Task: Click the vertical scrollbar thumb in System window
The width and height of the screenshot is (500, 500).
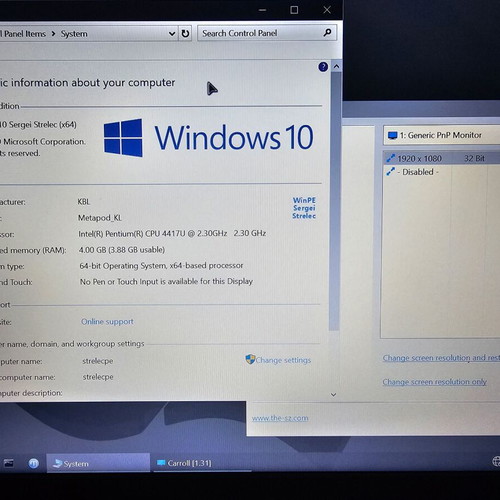Action: pos(335,201)
